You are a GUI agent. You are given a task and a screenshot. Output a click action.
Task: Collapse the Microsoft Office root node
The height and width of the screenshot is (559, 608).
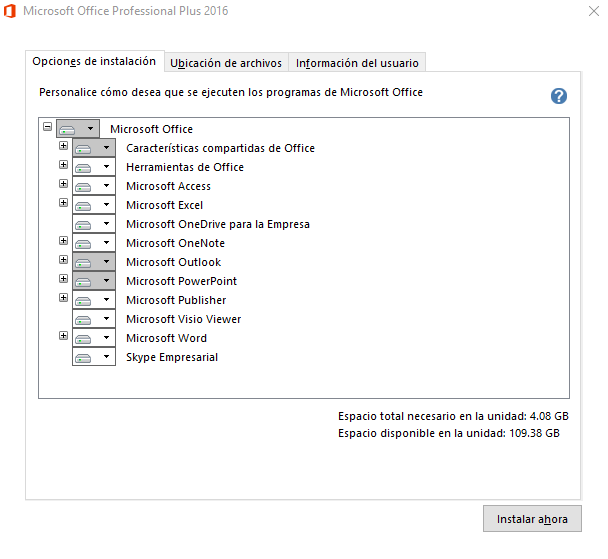tap(47, 126)
